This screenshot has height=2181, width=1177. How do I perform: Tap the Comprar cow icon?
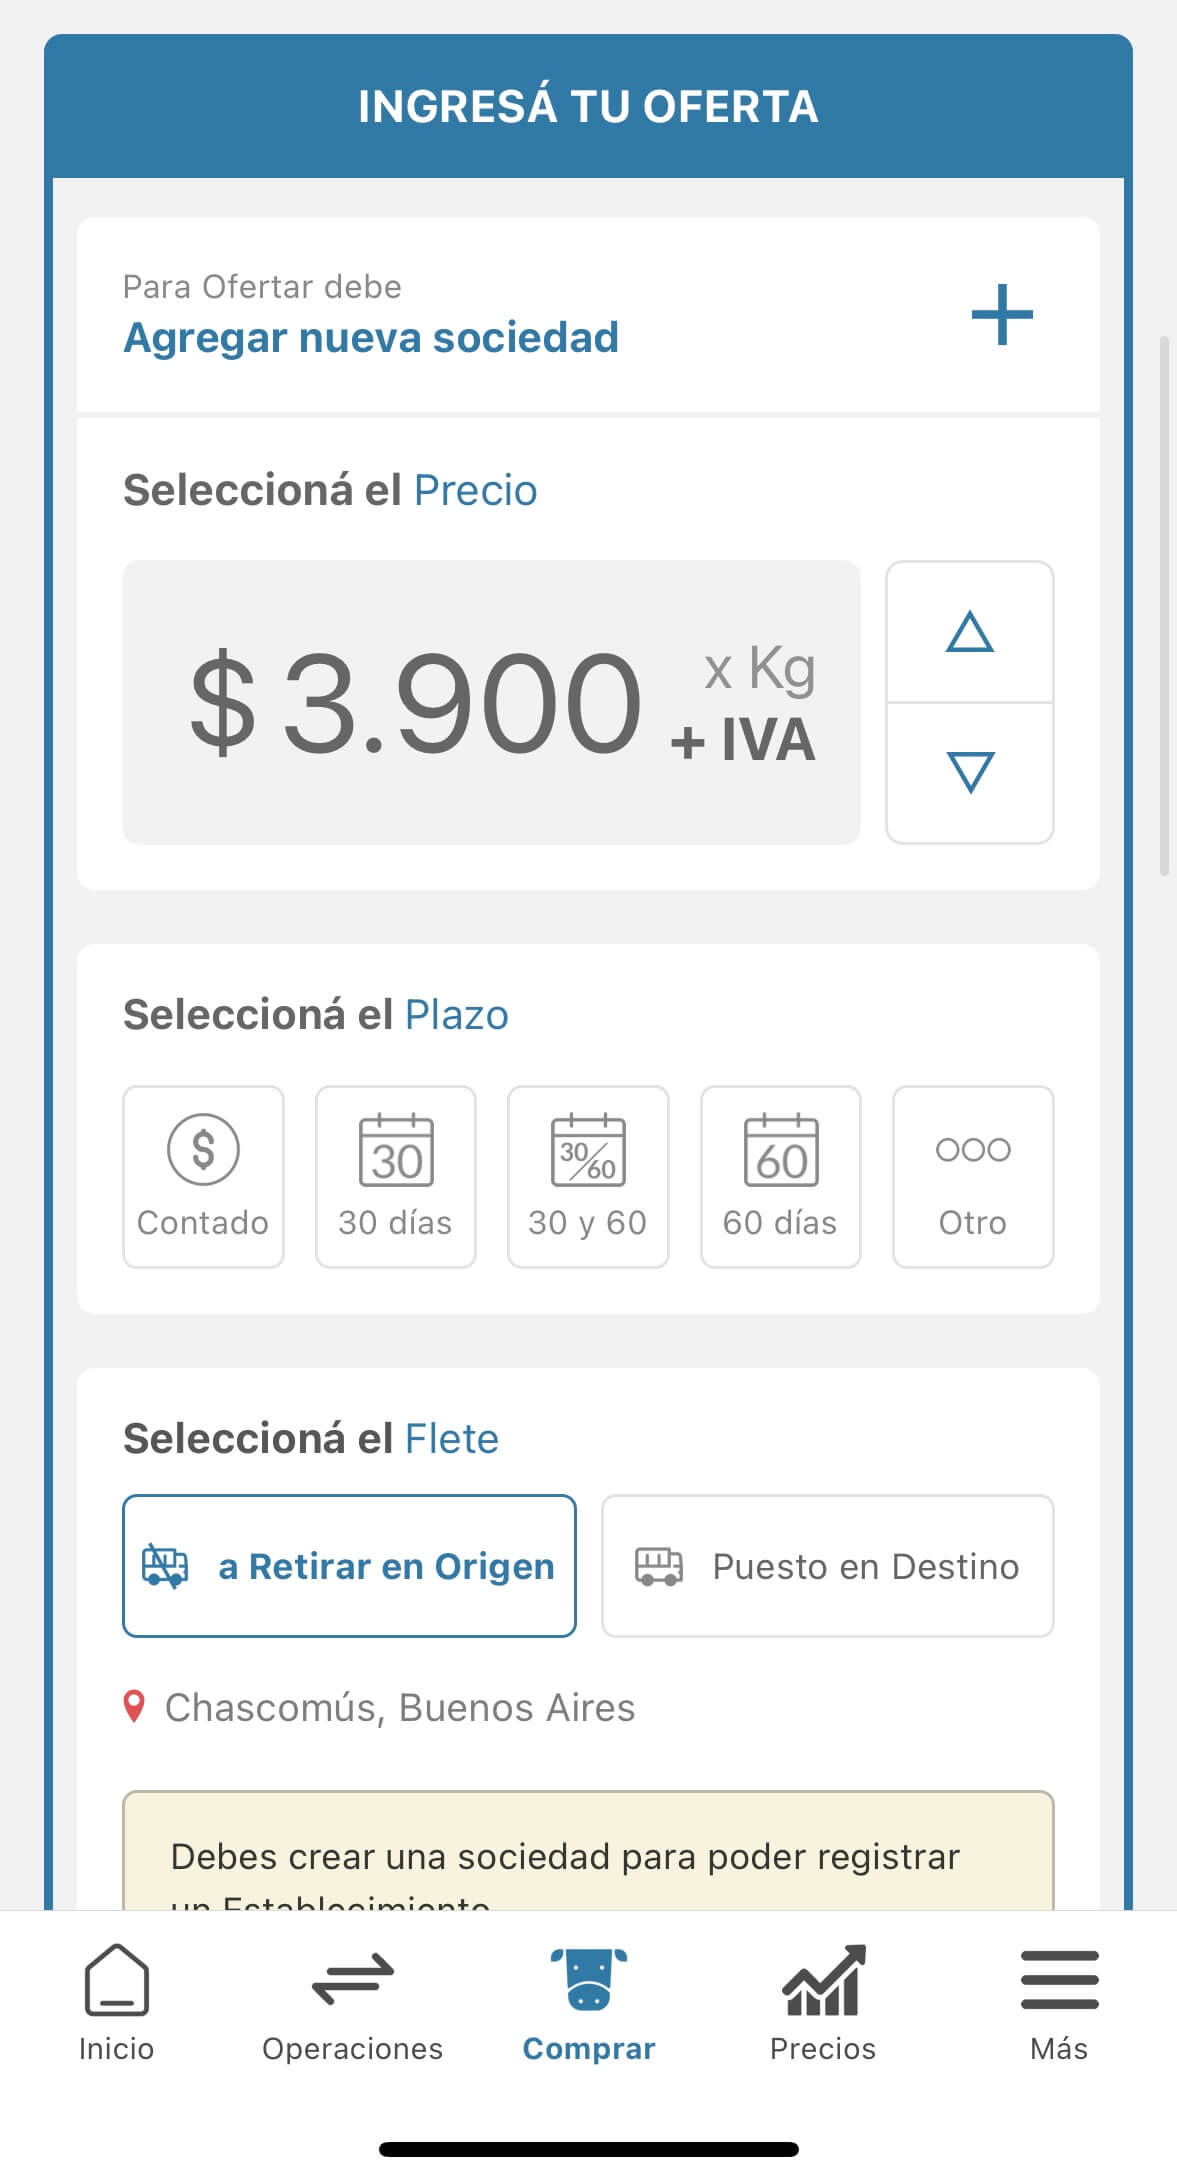click(588, 1979)
